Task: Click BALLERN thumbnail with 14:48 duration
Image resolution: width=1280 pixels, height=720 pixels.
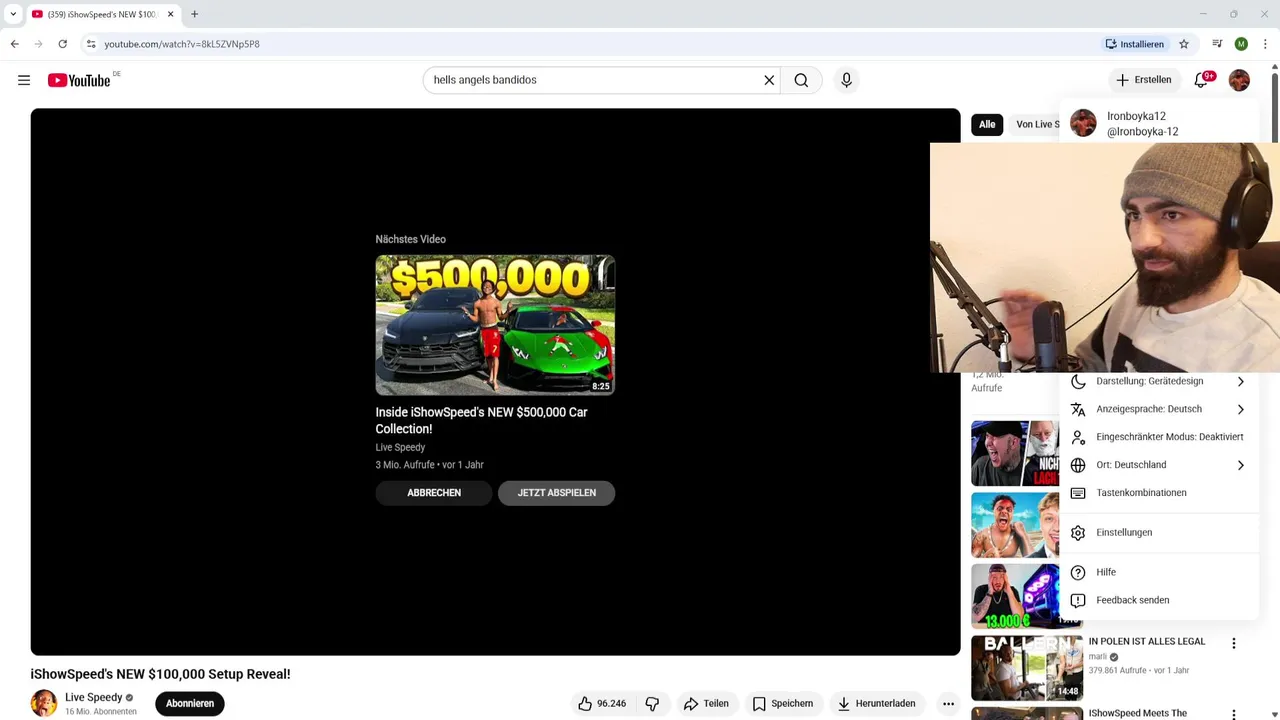Action: 1027,667
